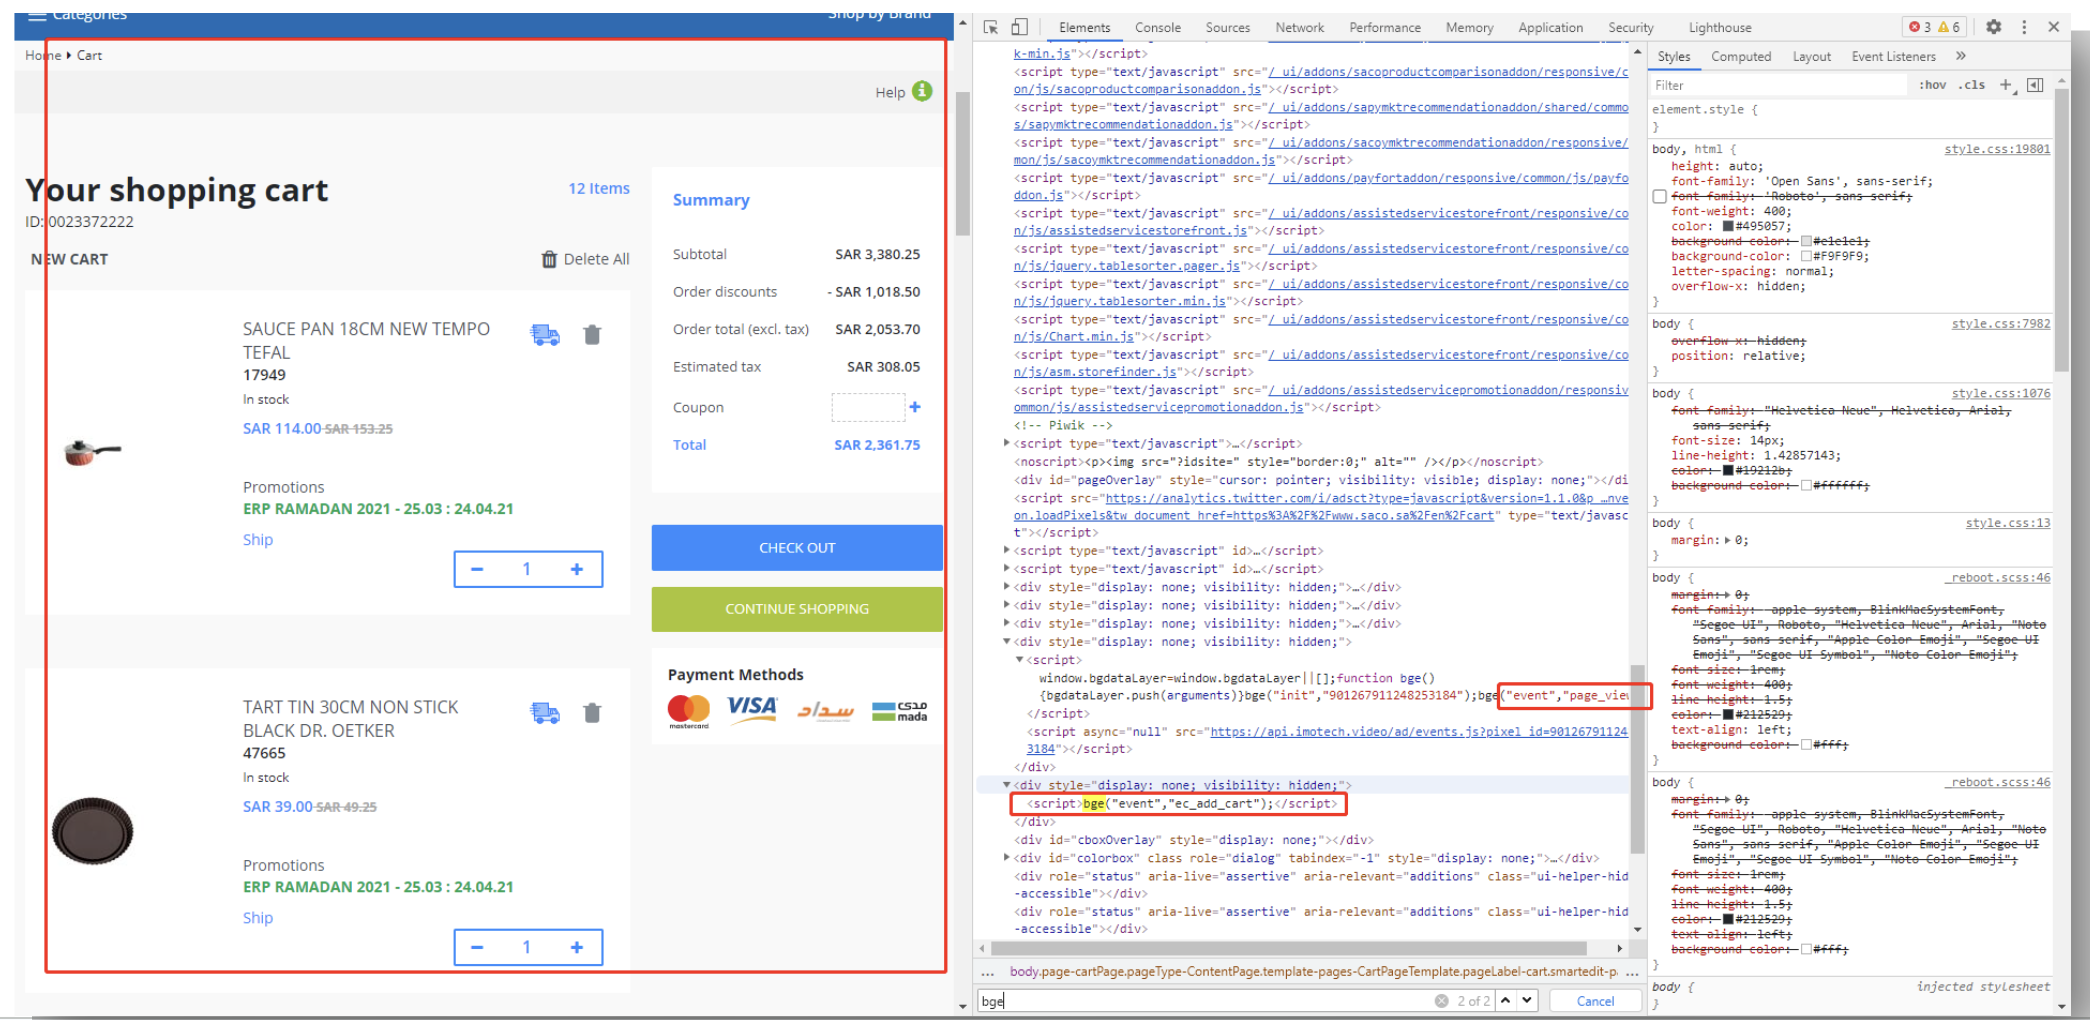Remove Tart Tin using its trash icon
The image size is (2090, 1020).
click(x=592, y=712)
